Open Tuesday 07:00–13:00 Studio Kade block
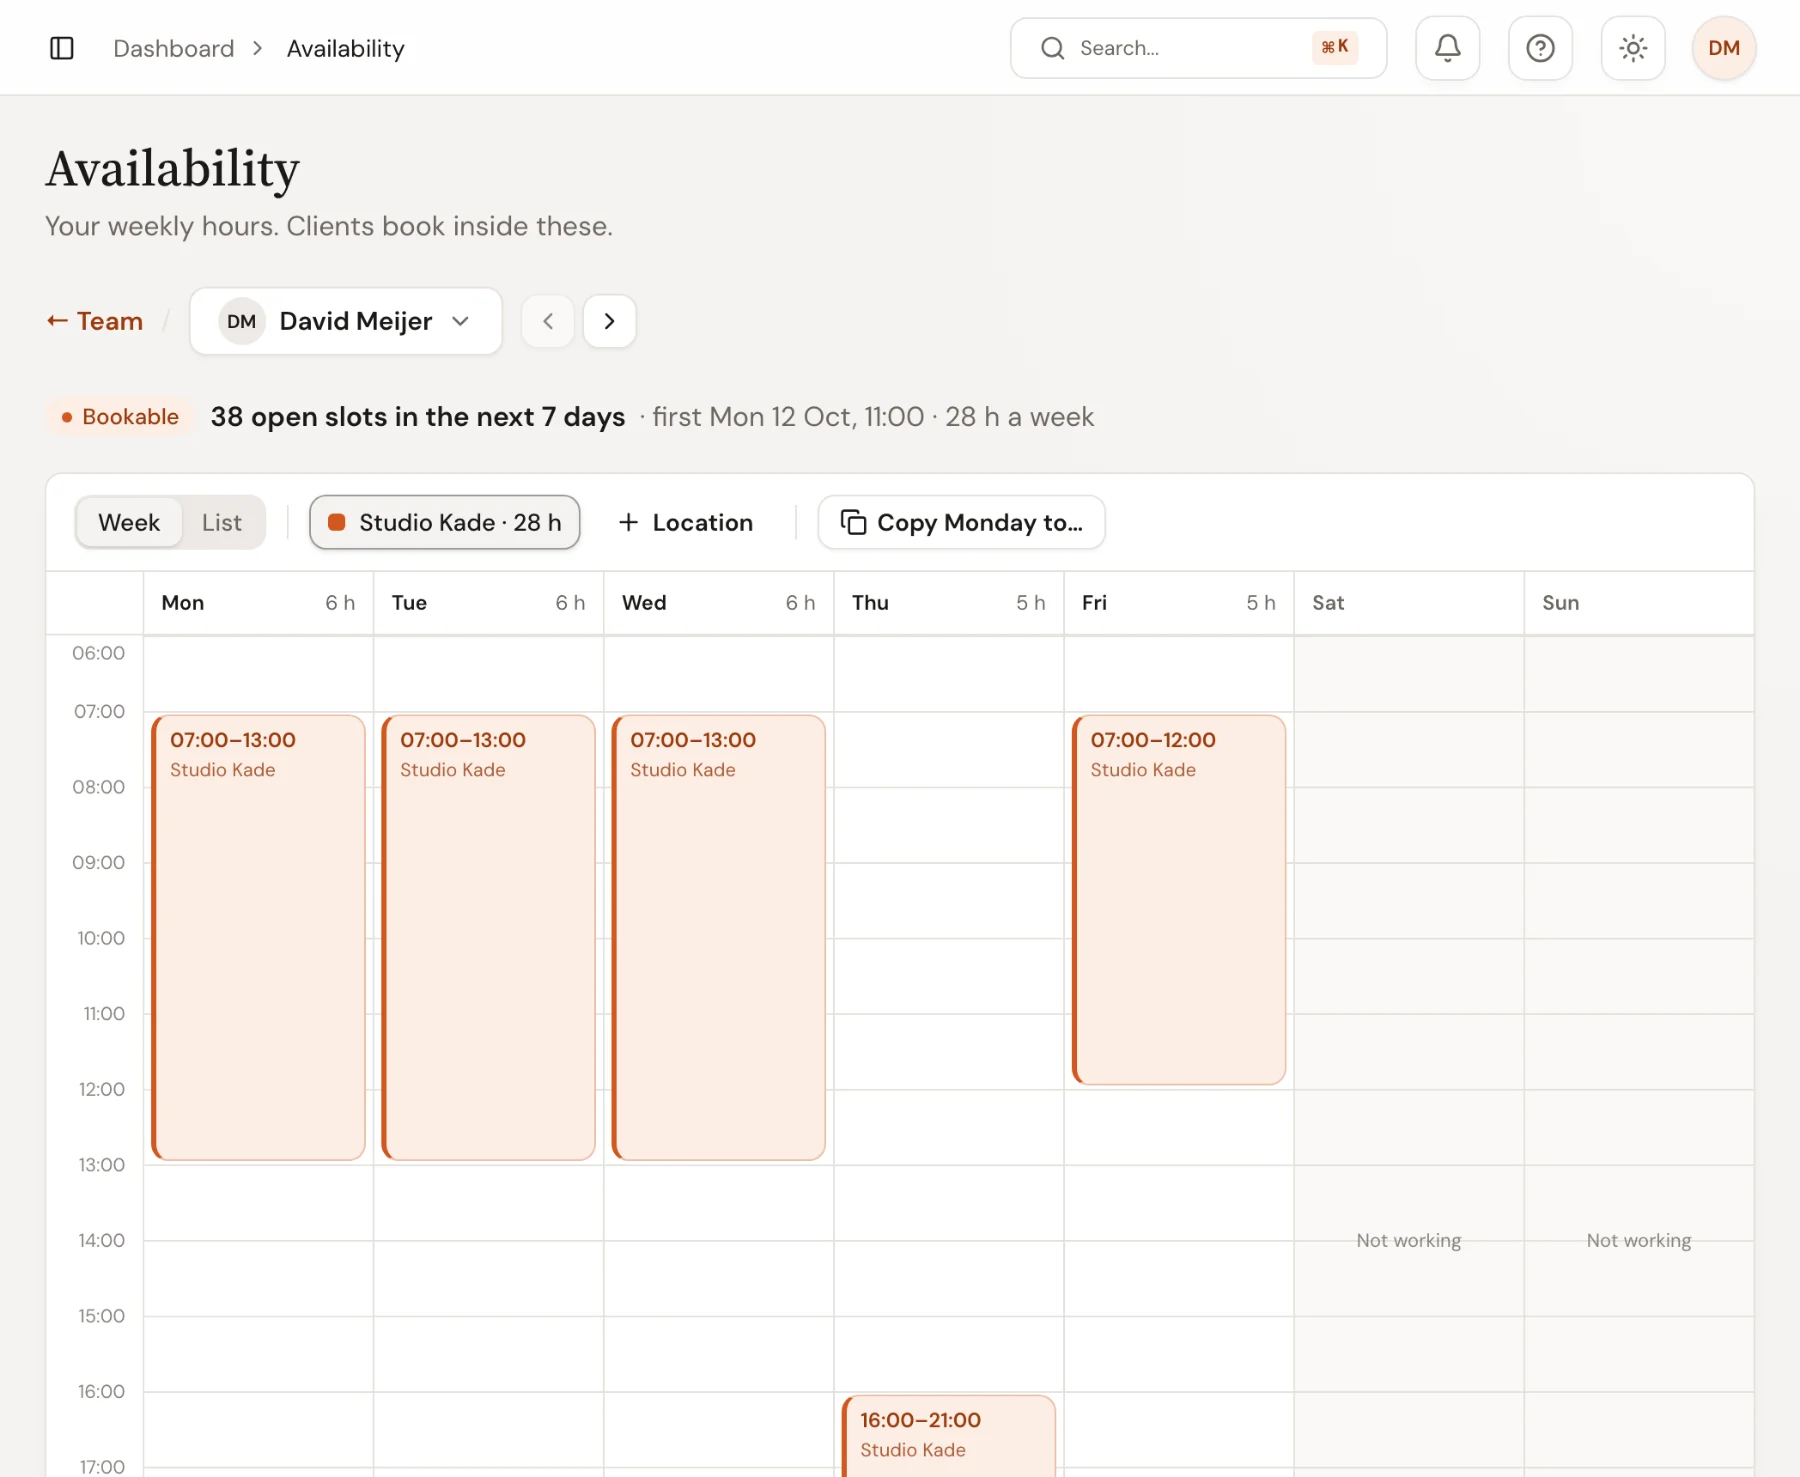Image resolution: width=1800 pixels, height=1477 pixels. [488, 937]
